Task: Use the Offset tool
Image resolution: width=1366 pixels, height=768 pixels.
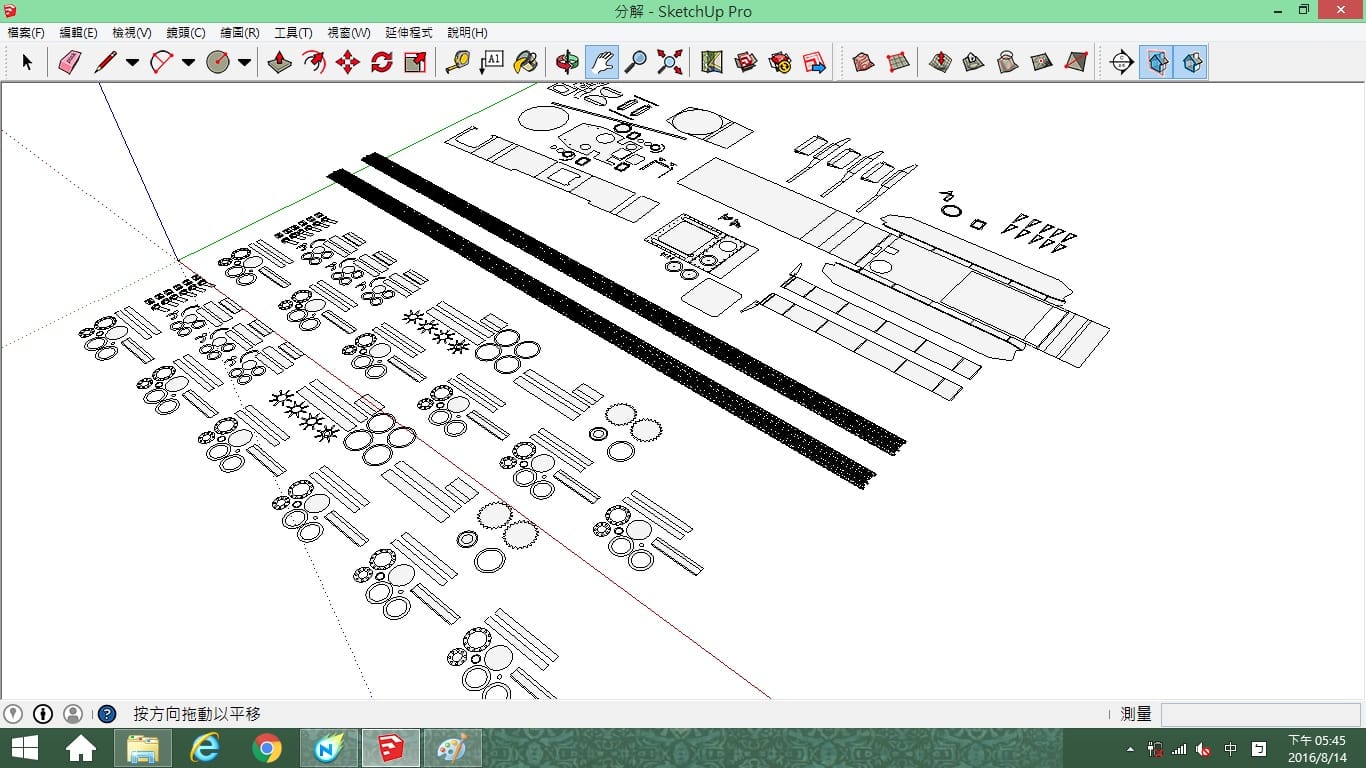Action: [x=314, y=62]
